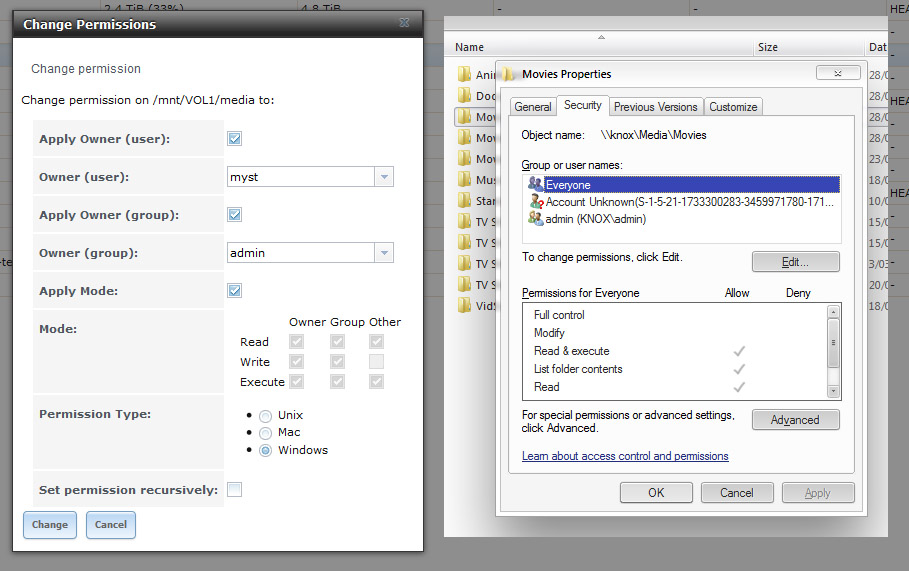Open the Customize tab
The height and width of the screenshot is (571, 909).
(733, 107)
